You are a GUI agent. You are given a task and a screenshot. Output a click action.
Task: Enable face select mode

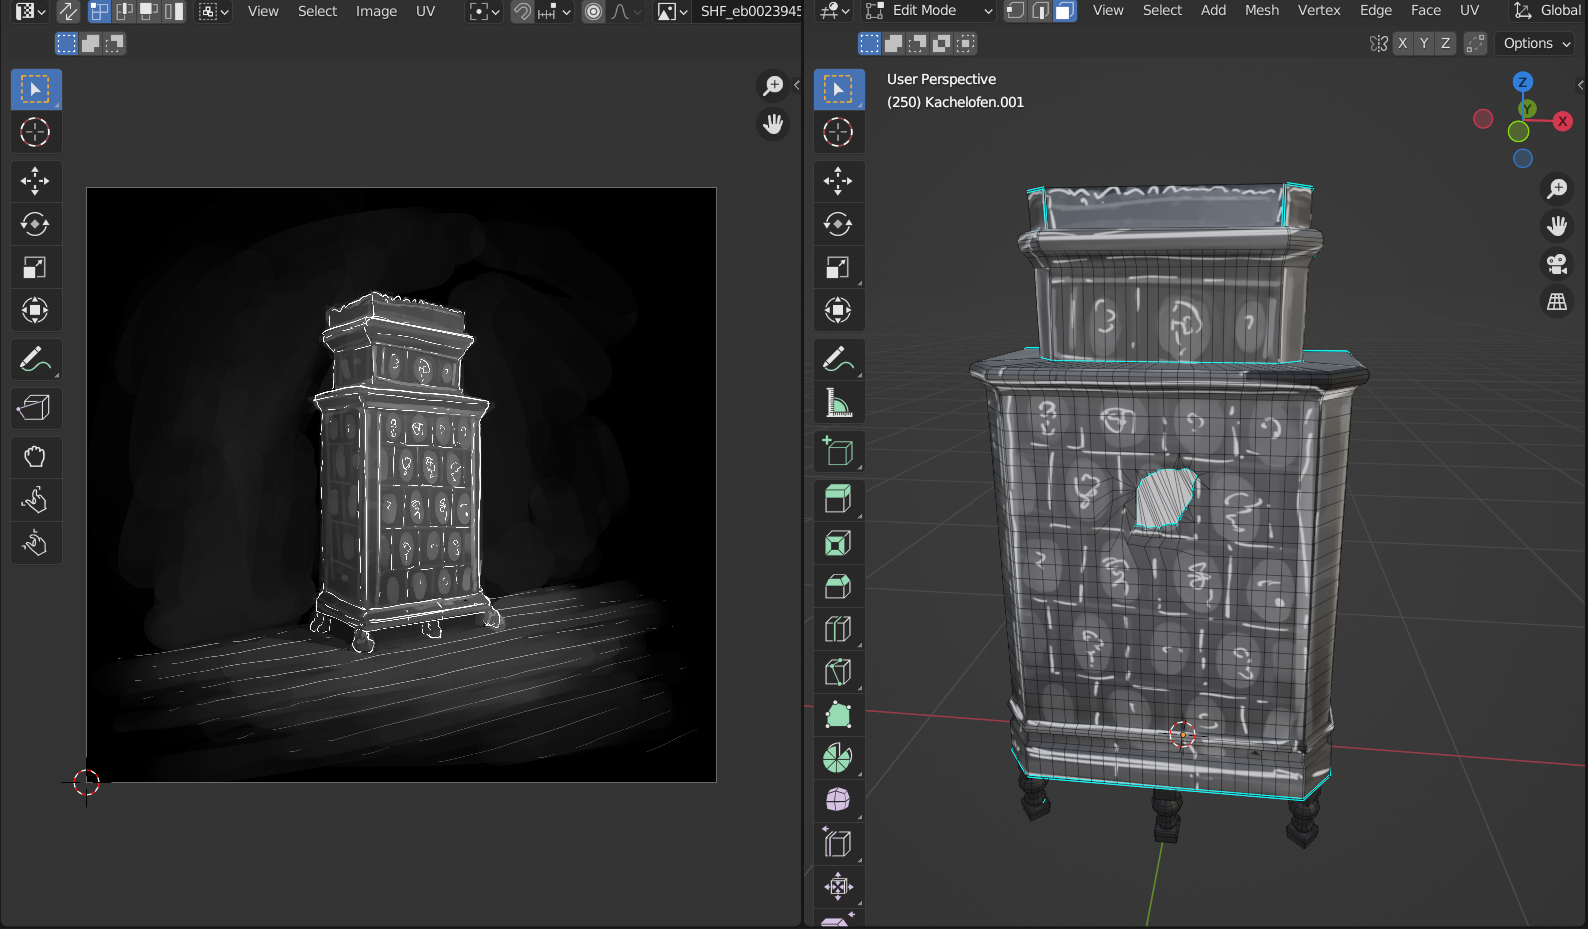point(1065,11)
